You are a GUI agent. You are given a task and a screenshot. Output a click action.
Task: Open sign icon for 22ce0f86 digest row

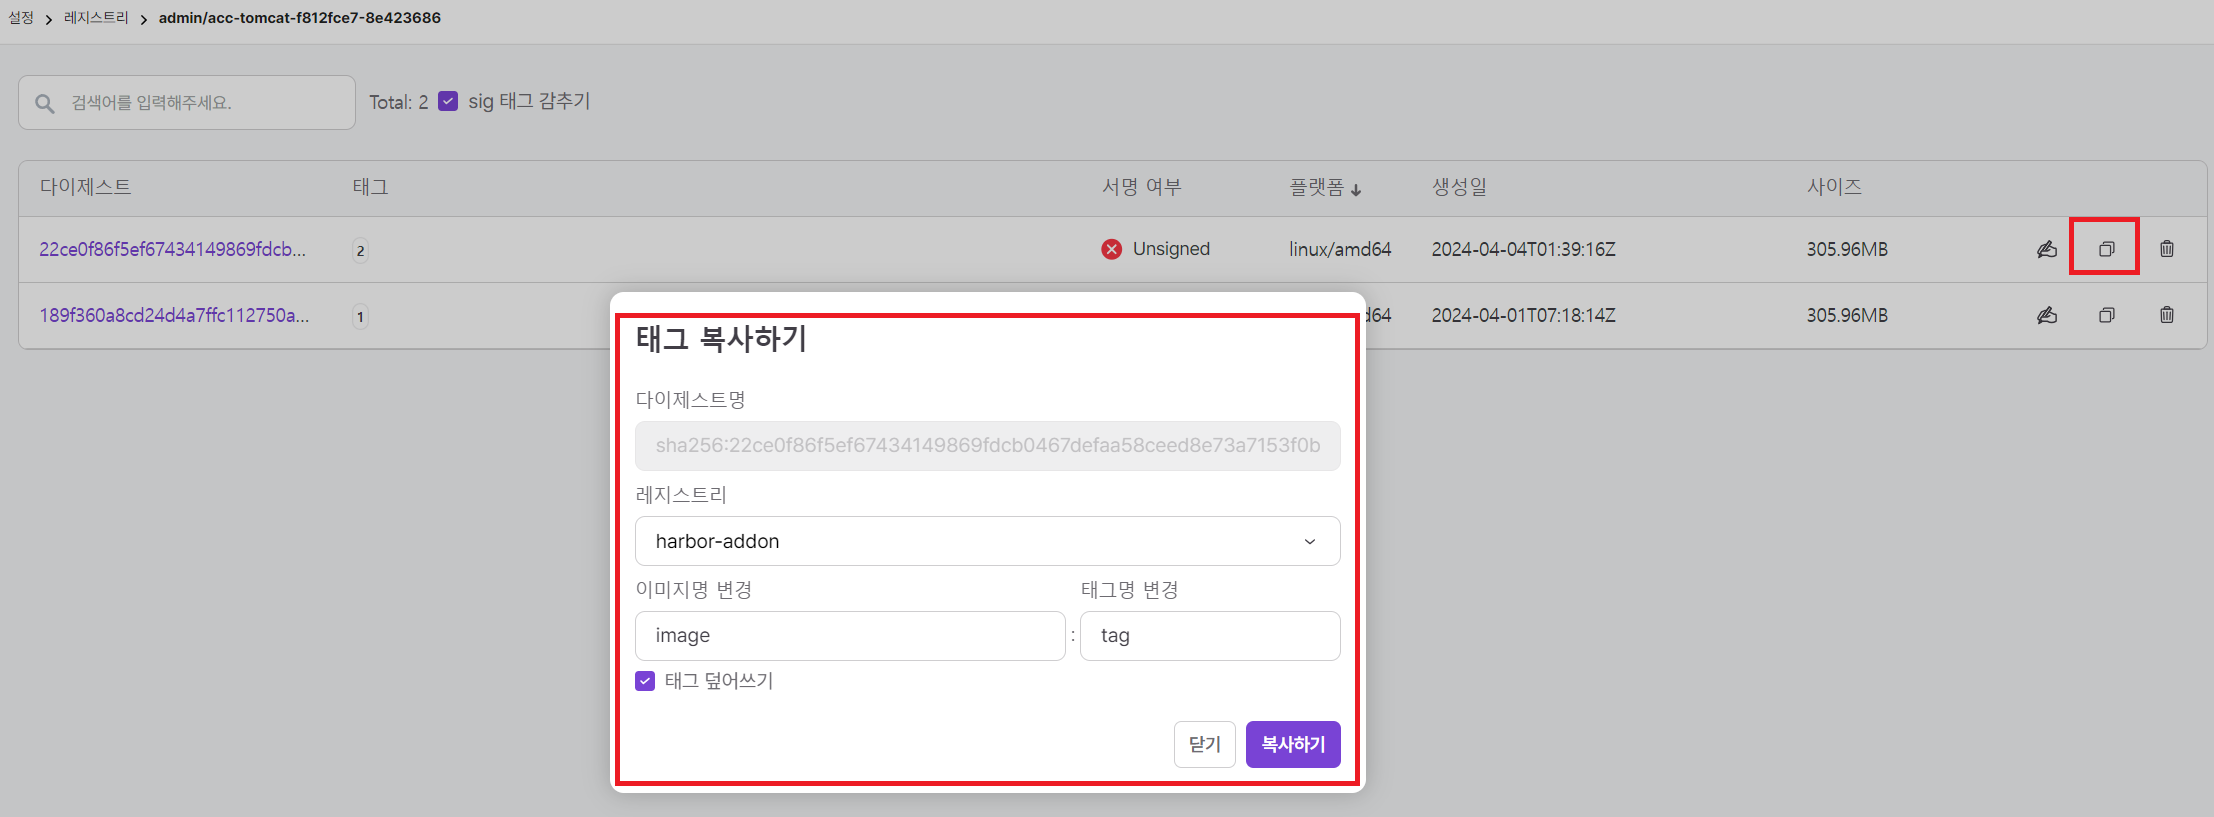2047,249
